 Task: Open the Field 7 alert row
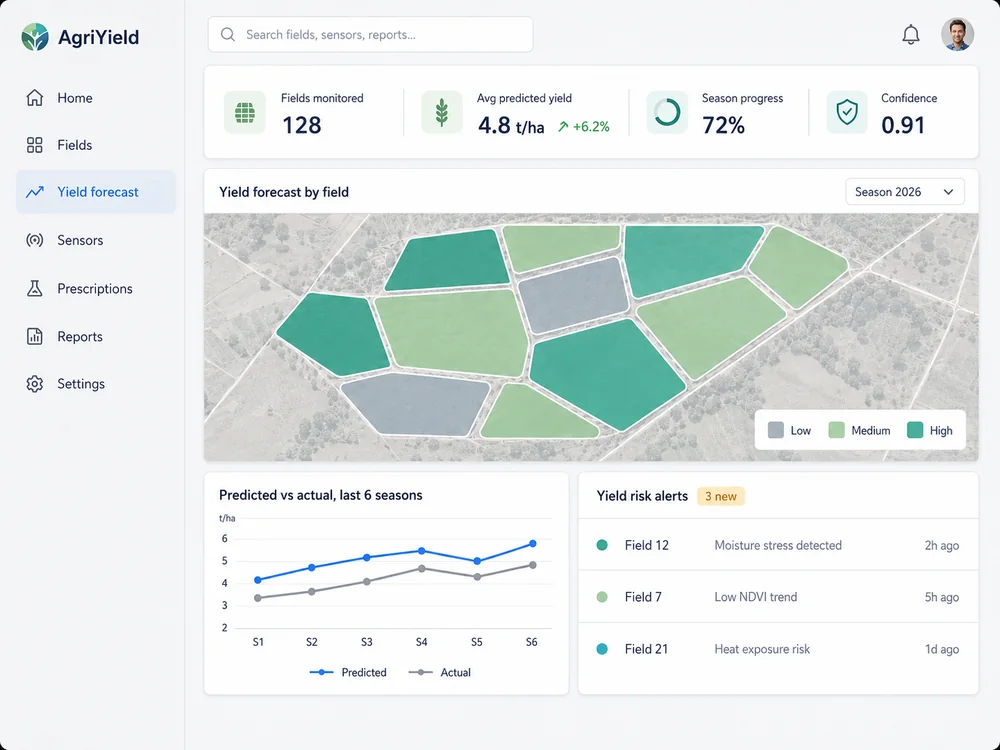778,597
